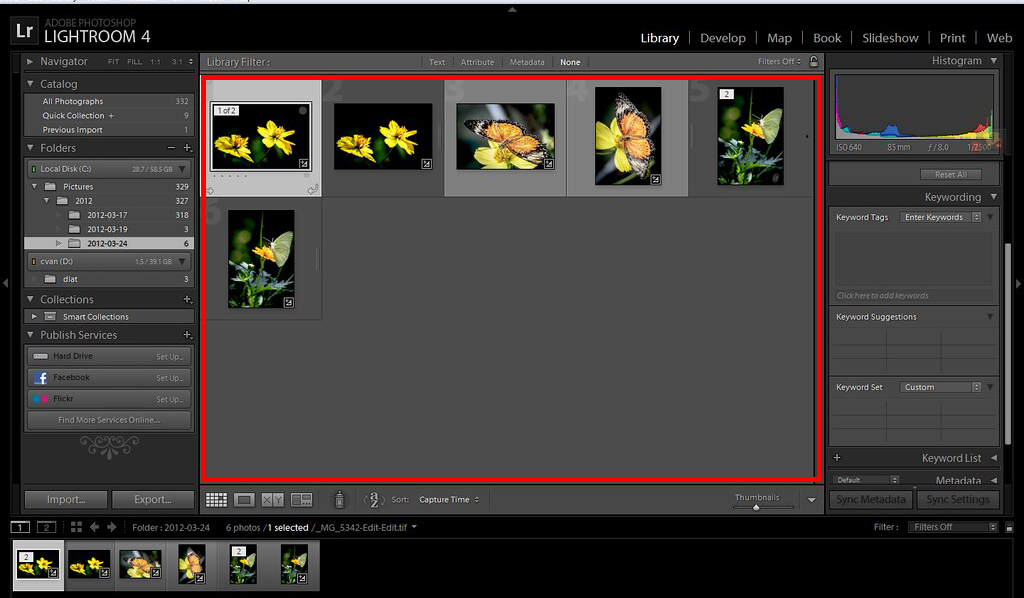1024x598 pixels.
Task: Activate Survey view
Action: [x=300, y=499]
